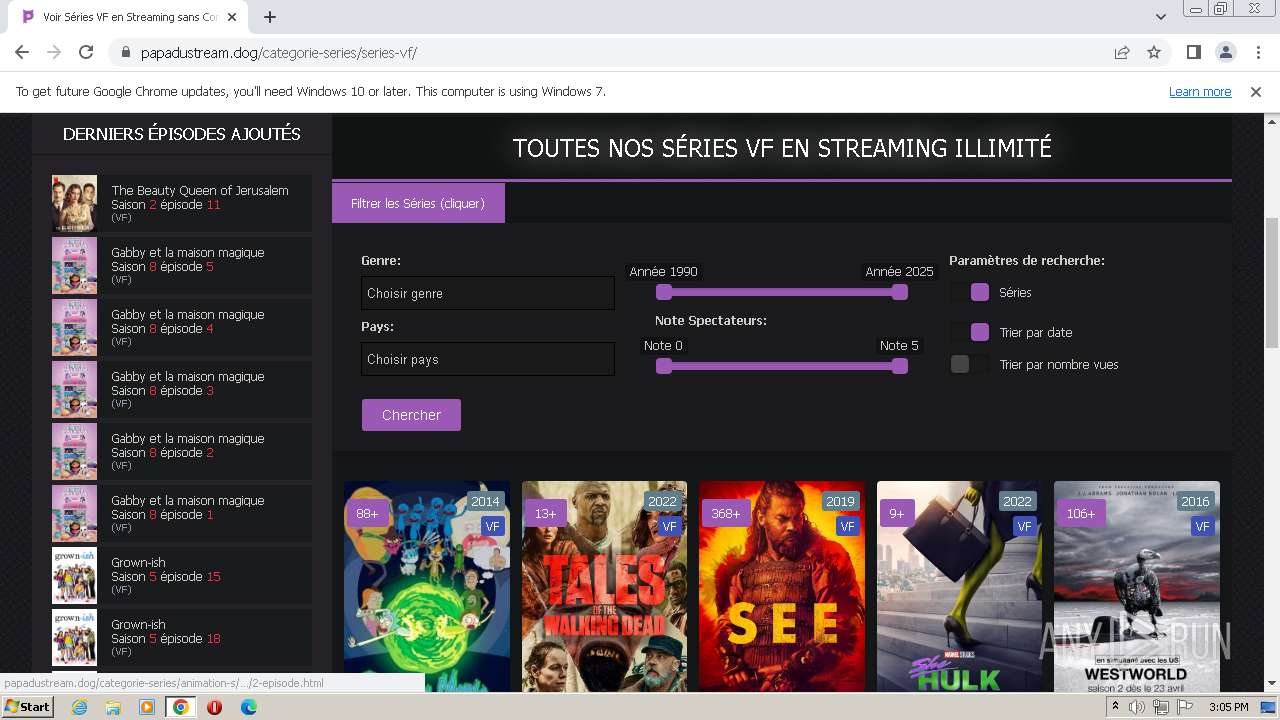
Task: Open Gabby et la maison magique episode 1
Action: click(x=182, y=514)
